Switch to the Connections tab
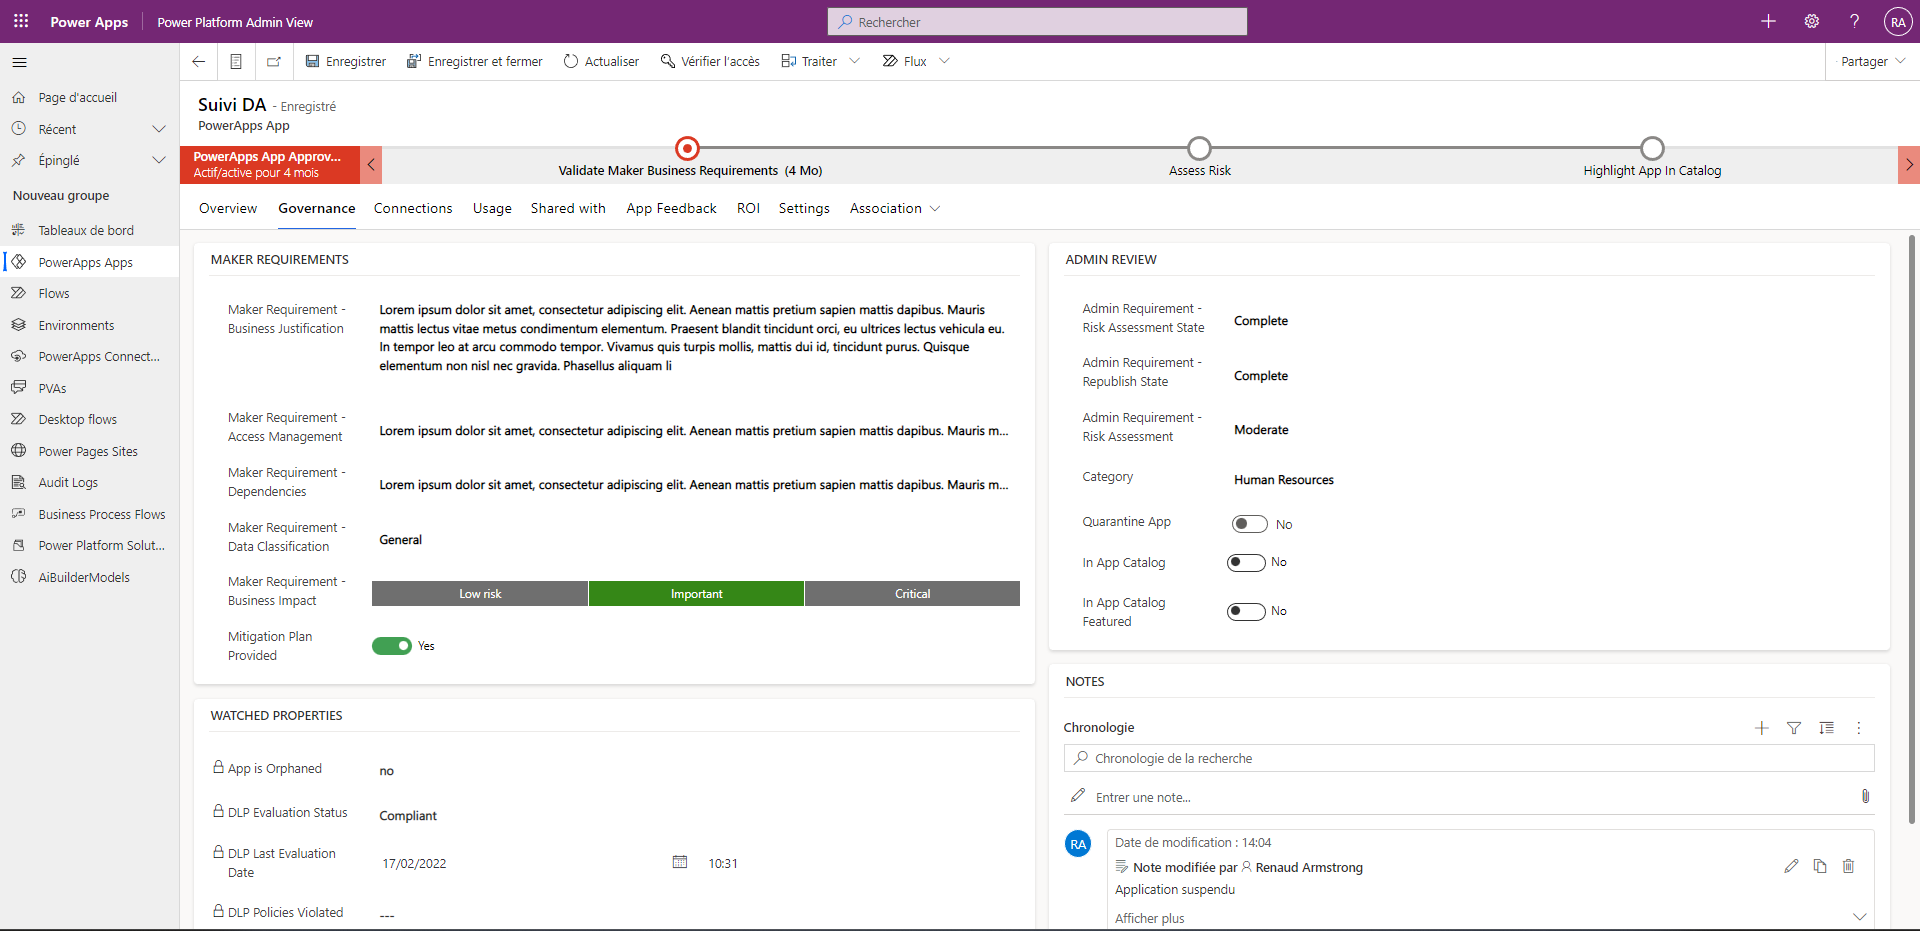The image size is (1920, 931). click(x=413, y=208)
